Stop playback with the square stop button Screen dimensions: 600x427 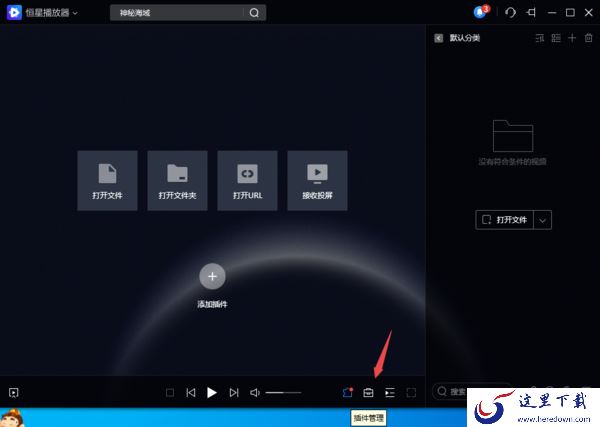point(170,393)
